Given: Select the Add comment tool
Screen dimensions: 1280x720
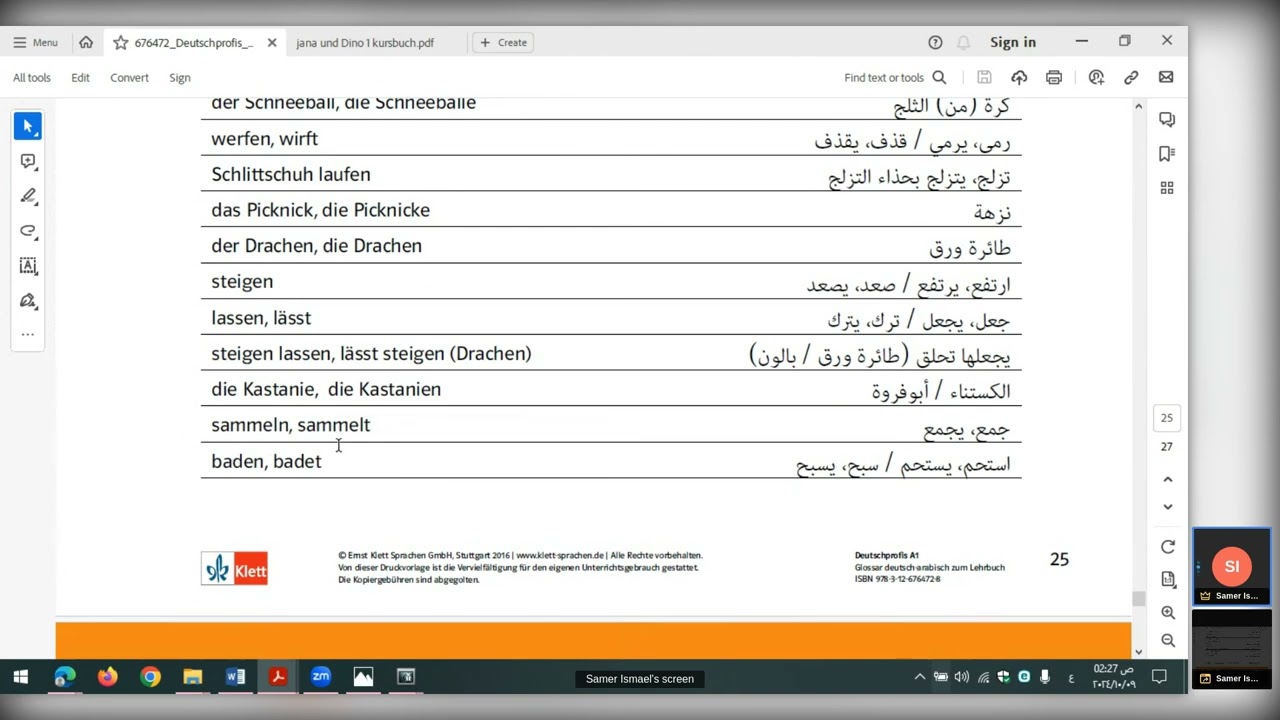Looking at the screenshot, I should pos(28,161).
